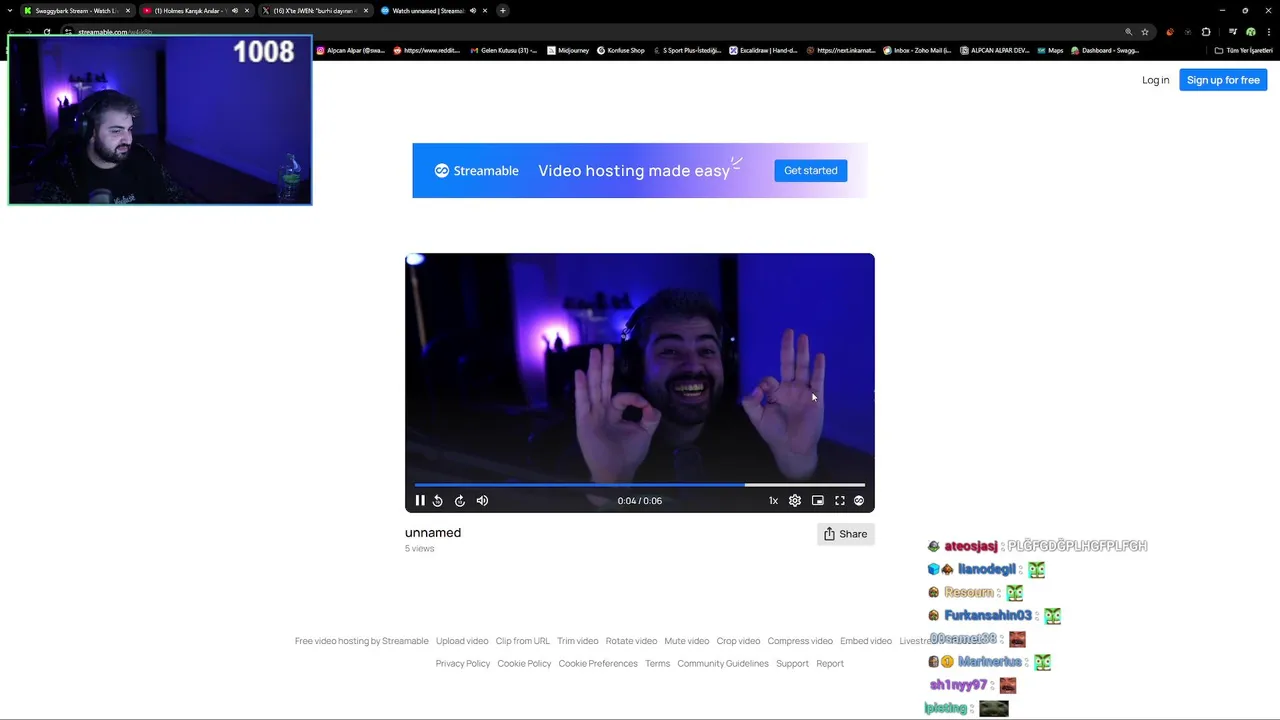This screenshot has width=1280, height=720.
Task: Close the Swaggybark Stream tab
Action: coord(128,11)
